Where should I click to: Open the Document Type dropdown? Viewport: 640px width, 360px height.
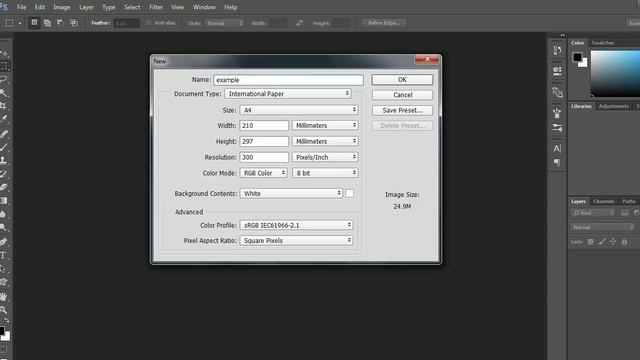tap(288, 94)
